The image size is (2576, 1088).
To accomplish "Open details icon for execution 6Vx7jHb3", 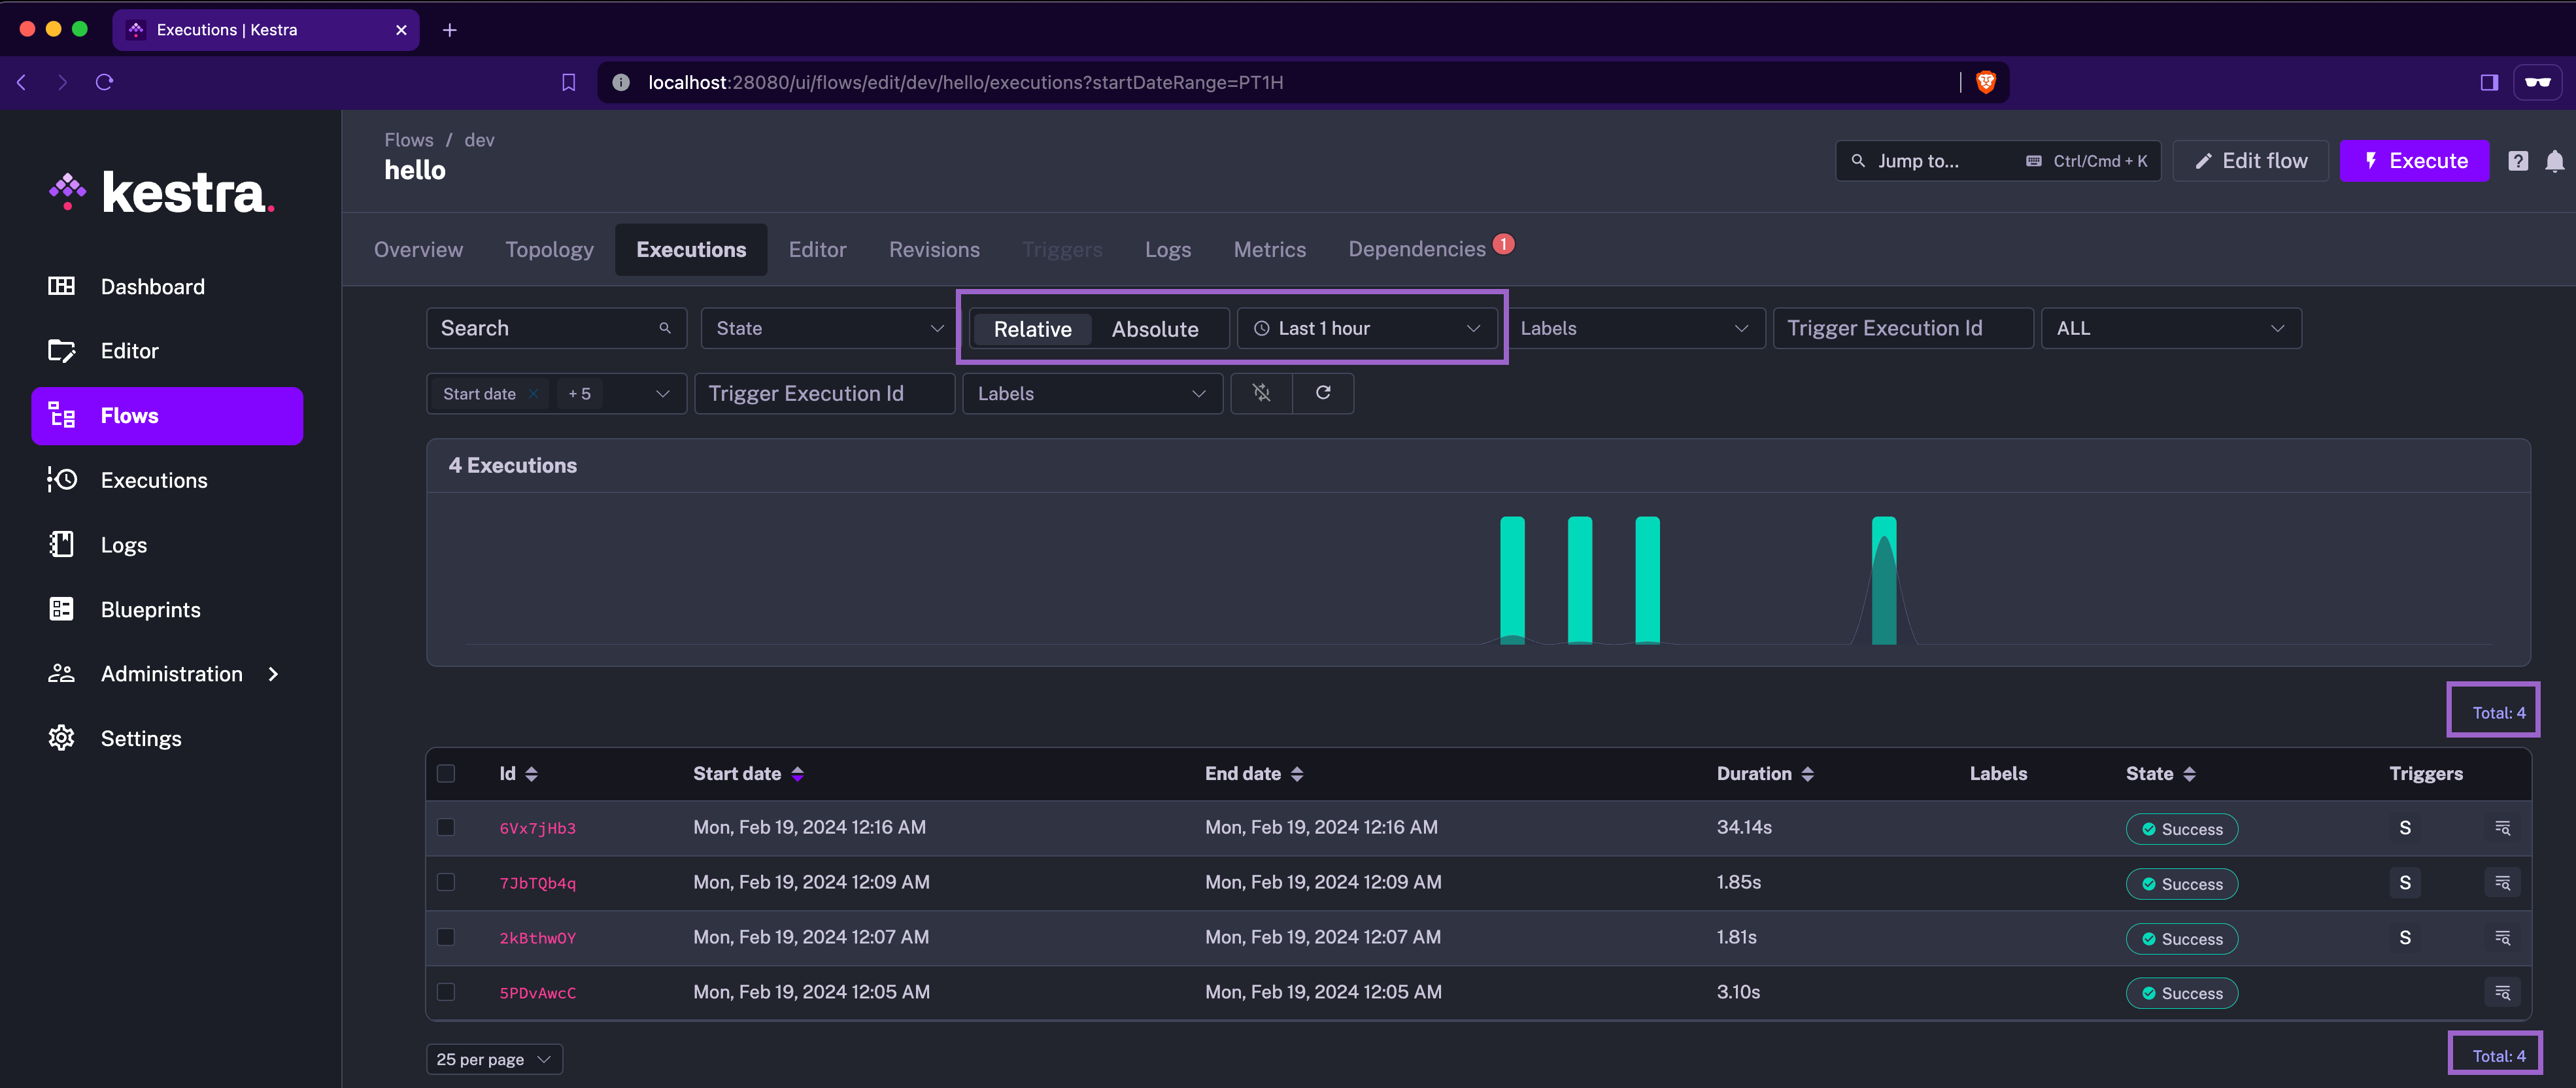I will (2502, 828).
